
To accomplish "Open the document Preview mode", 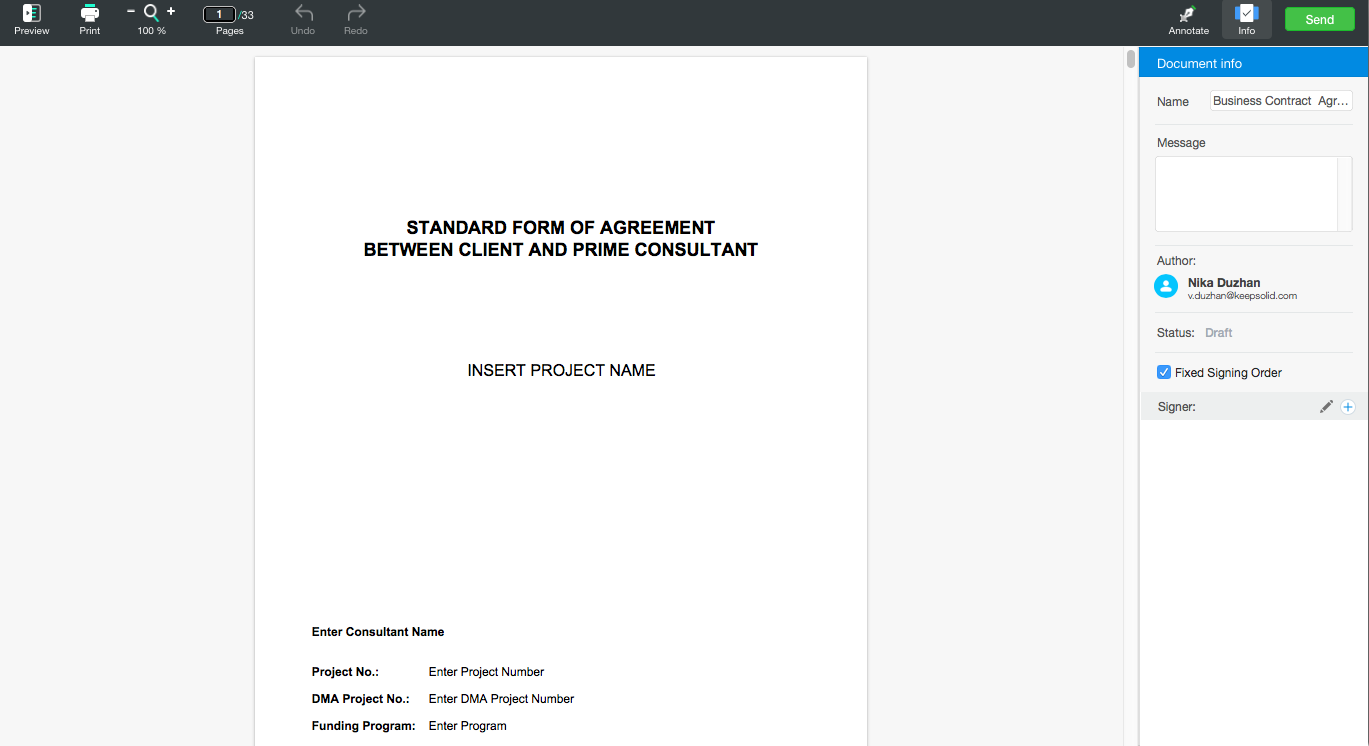I will (31, 20).
